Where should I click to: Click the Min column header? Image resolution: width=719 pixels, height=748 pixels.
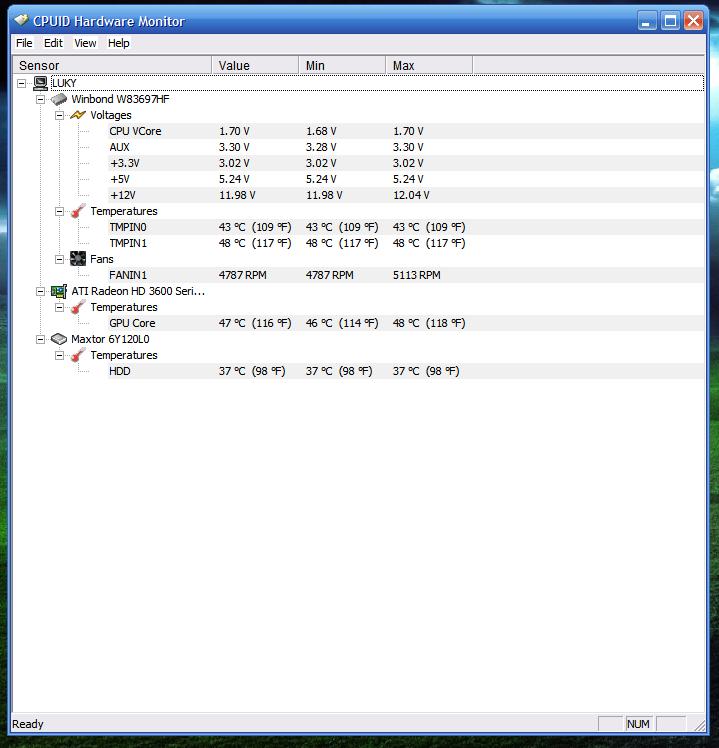tap(342, 65)
